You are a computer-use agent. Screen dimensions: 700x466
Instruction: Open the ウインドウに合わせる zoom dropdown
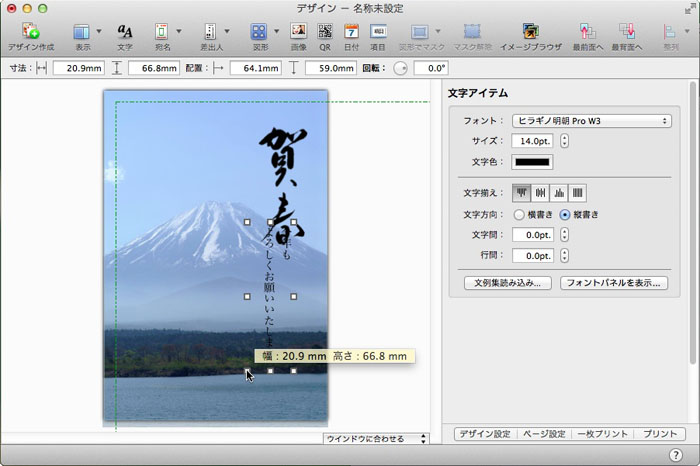tap(376, 439)
